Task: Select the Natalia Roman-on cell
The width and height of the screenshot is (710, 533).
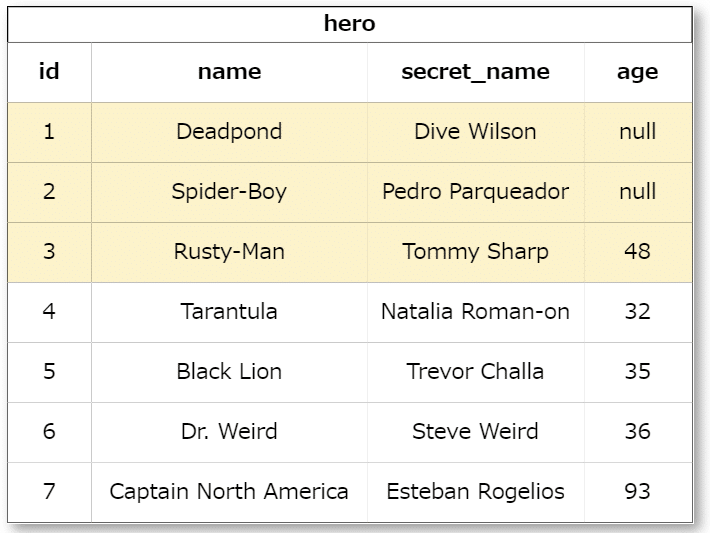Action: (x=475, y=311)
